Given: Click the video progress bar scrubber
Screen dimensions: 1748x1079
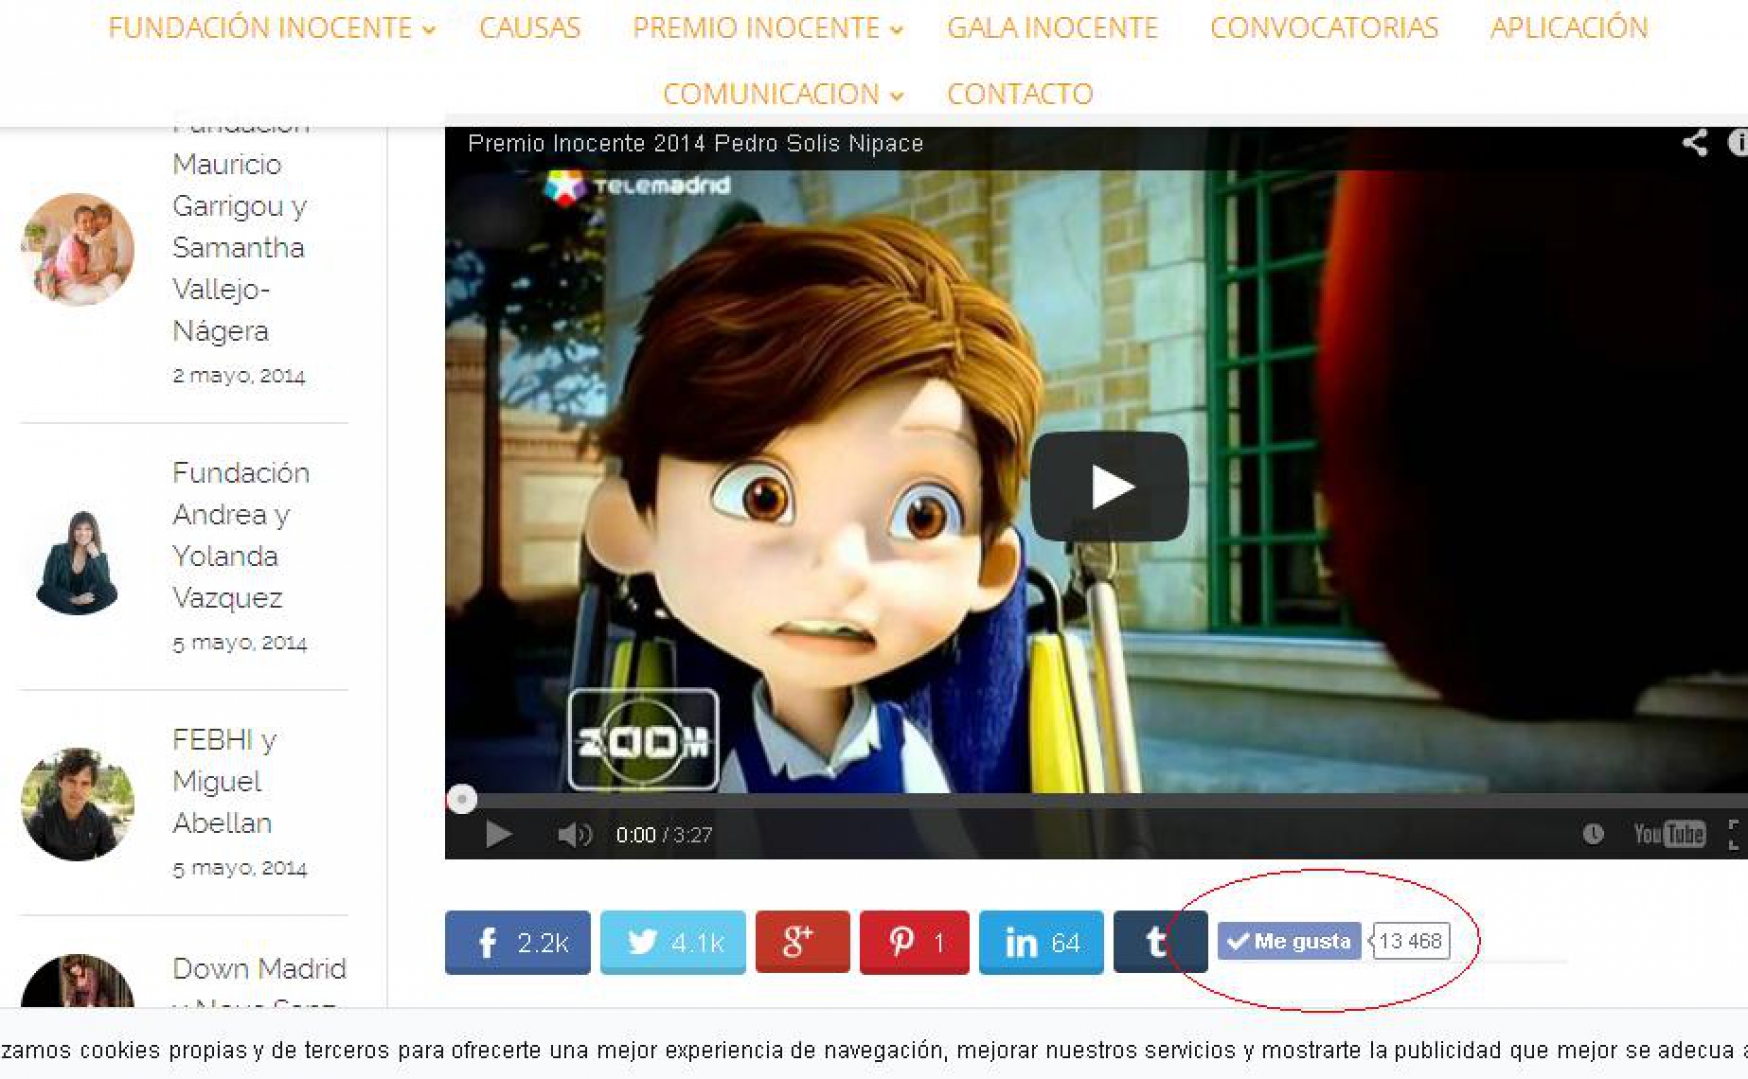Looking at the screenshot, I should click(462, 799).
